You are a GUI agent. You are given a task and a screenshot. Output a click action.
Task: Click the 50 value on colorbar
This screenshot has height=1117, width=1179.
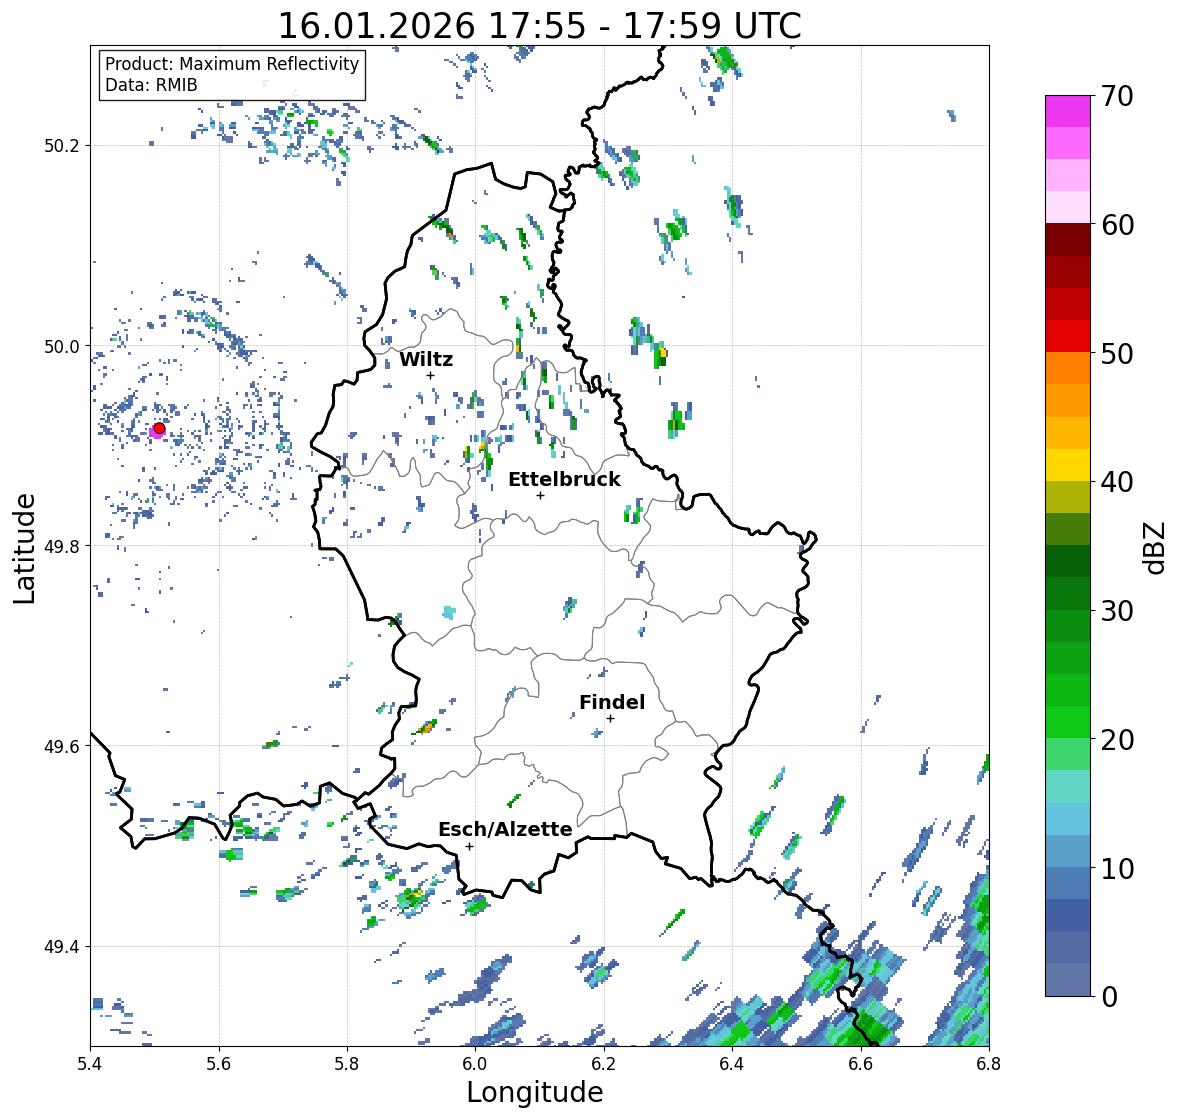pyautogui.click(x=1117, y=353)
